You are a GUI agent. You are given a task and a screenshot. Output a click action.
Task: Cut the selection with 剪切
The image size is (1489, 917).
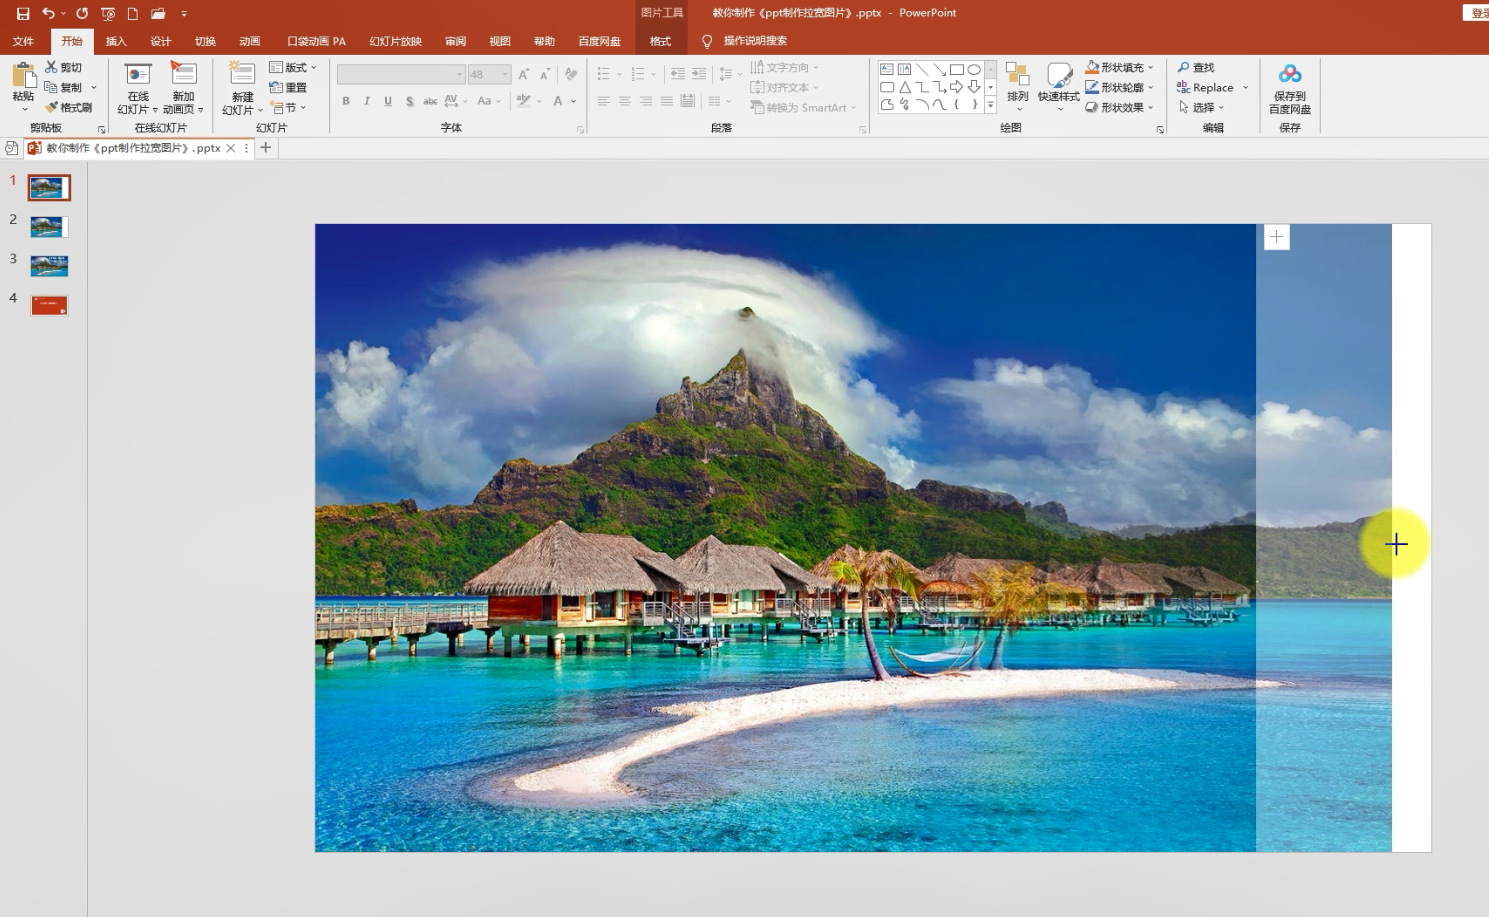(63, 67)
